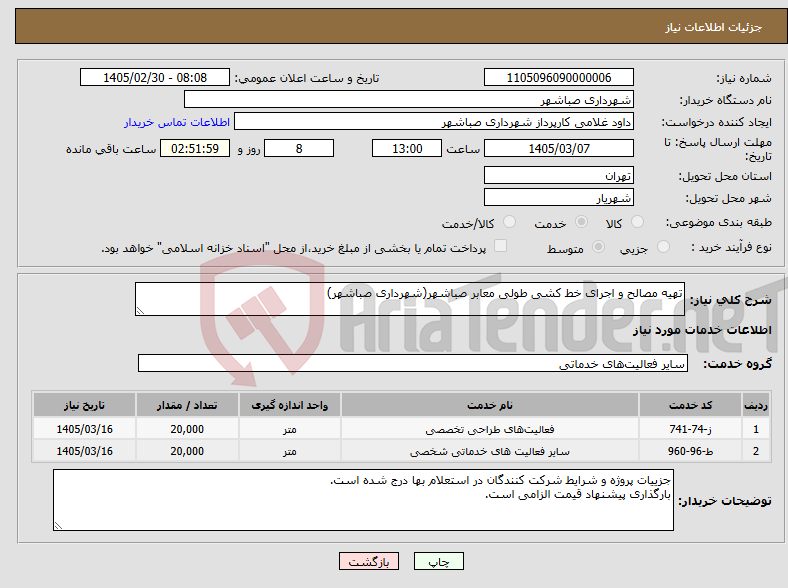Click the تاریخ نیاز column header
Image resolution: width=788 pixels, height=588 pixels.
click(x=84, y=405)
